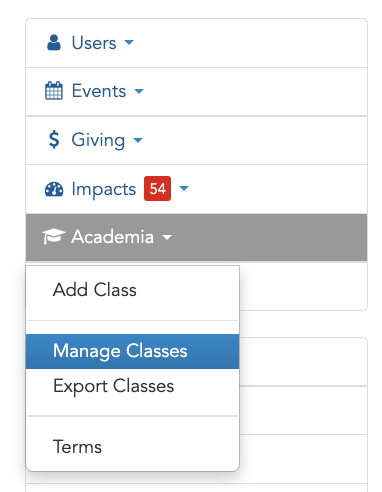Click the Events calendar icon
382x492 pixels.
coord(54,91)
